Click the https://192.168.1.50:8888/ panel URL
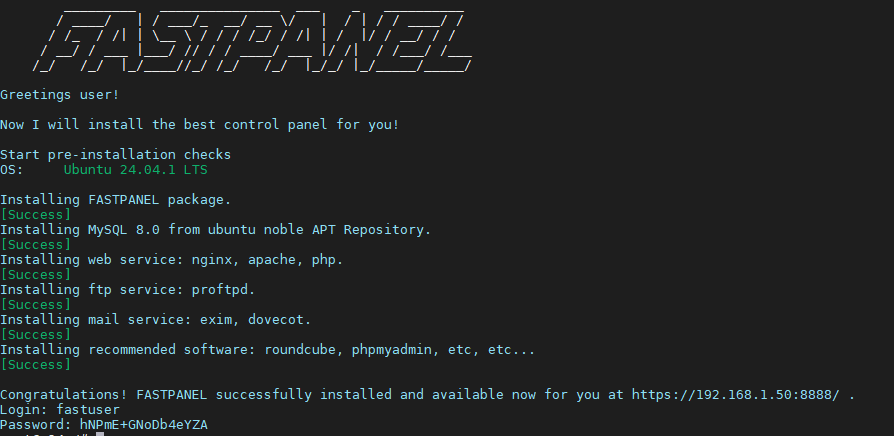This screenshot has width=894, height=436. [735, 394]
